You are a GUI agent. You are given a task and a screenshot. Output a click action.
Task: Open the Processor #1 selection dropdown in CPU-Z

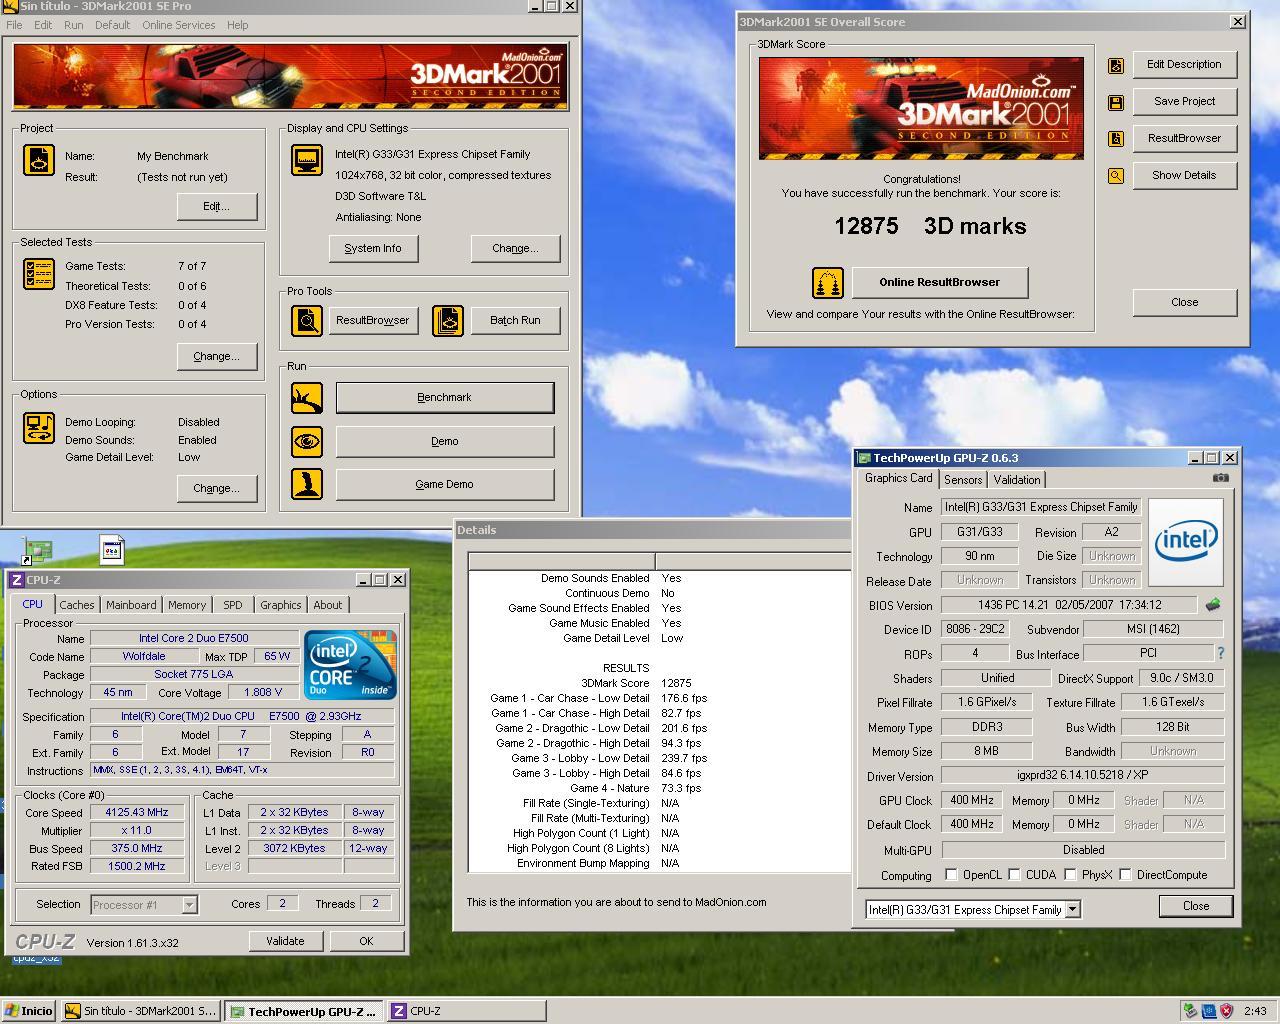click(x=189, y=905)
